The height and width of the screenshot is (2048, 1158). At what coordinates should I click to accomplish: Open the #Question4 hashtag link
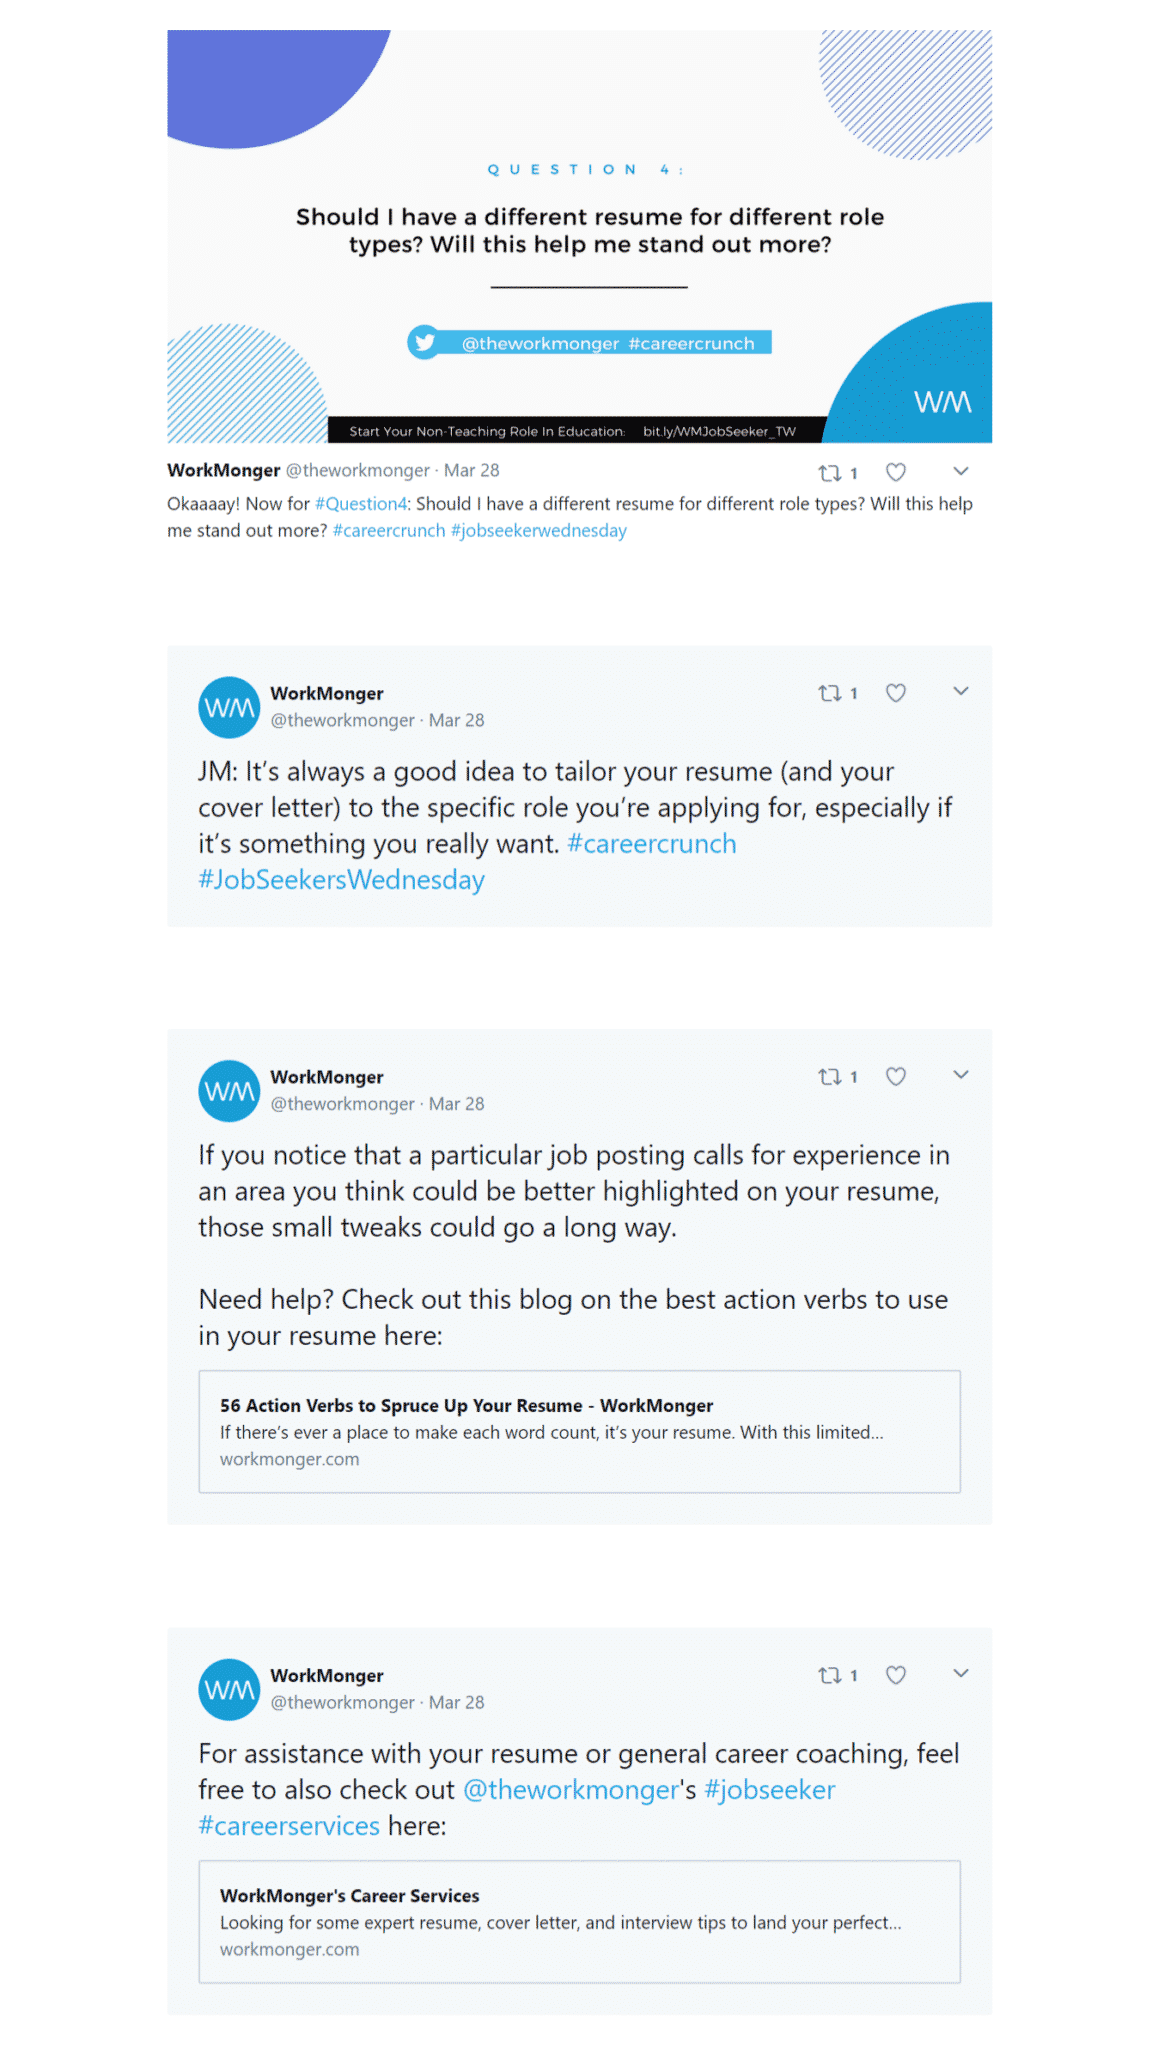361,504
